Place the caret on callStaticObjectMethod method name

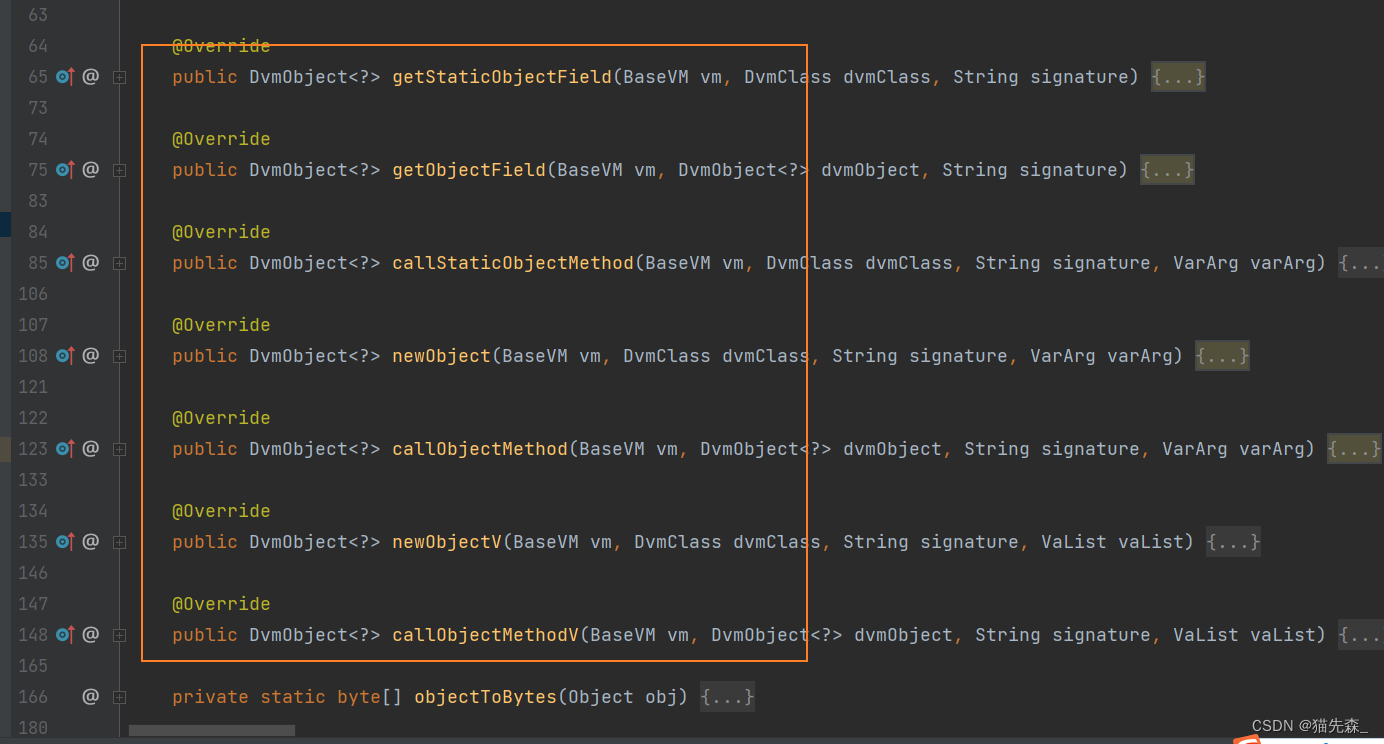tap(512, 262)
